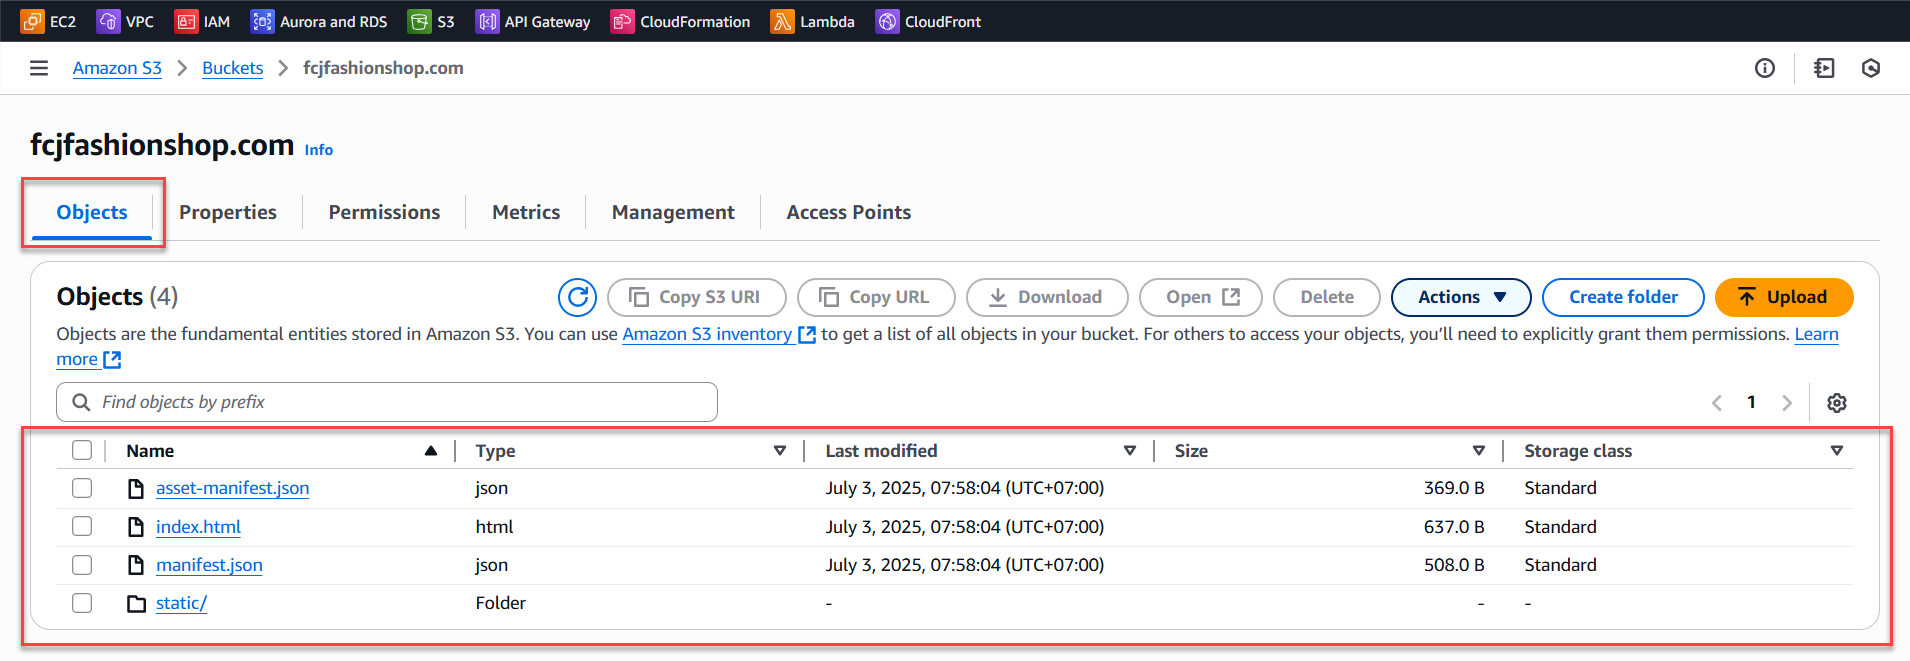
Task: Switch to the Properties tab
Action: coord(228,212)
